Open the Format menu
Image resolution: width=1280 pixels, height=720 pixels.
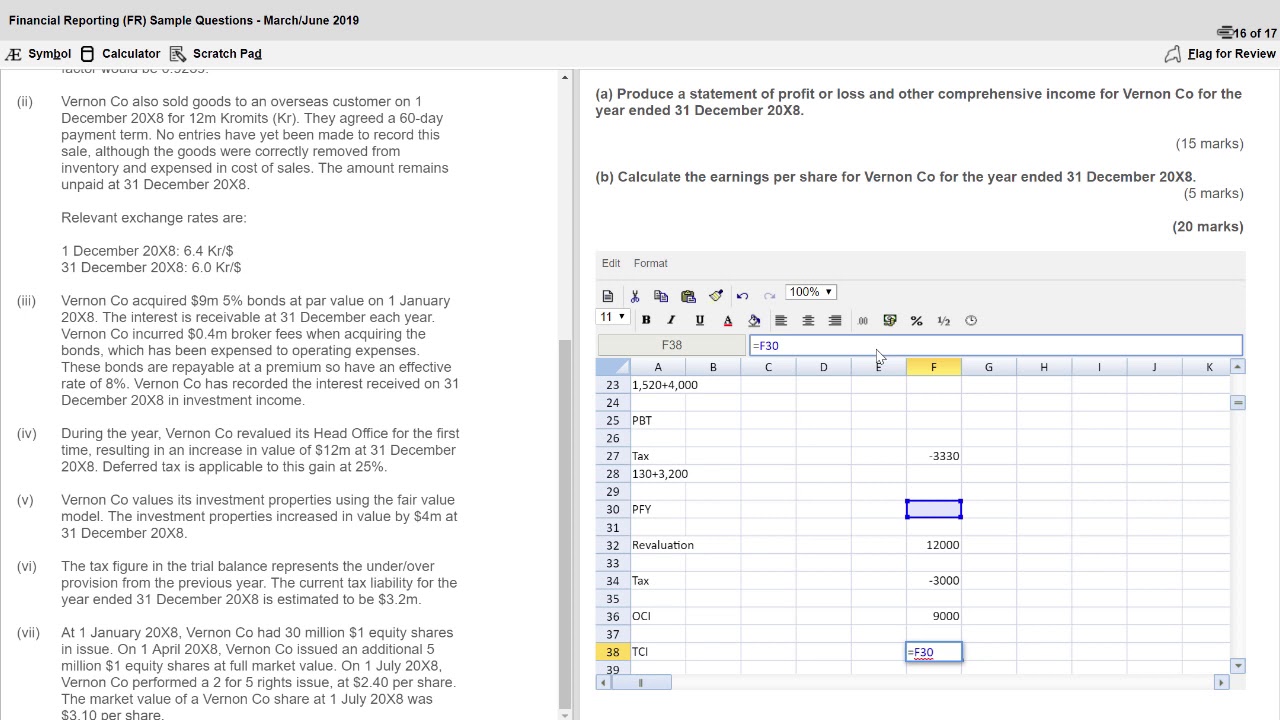650,263
